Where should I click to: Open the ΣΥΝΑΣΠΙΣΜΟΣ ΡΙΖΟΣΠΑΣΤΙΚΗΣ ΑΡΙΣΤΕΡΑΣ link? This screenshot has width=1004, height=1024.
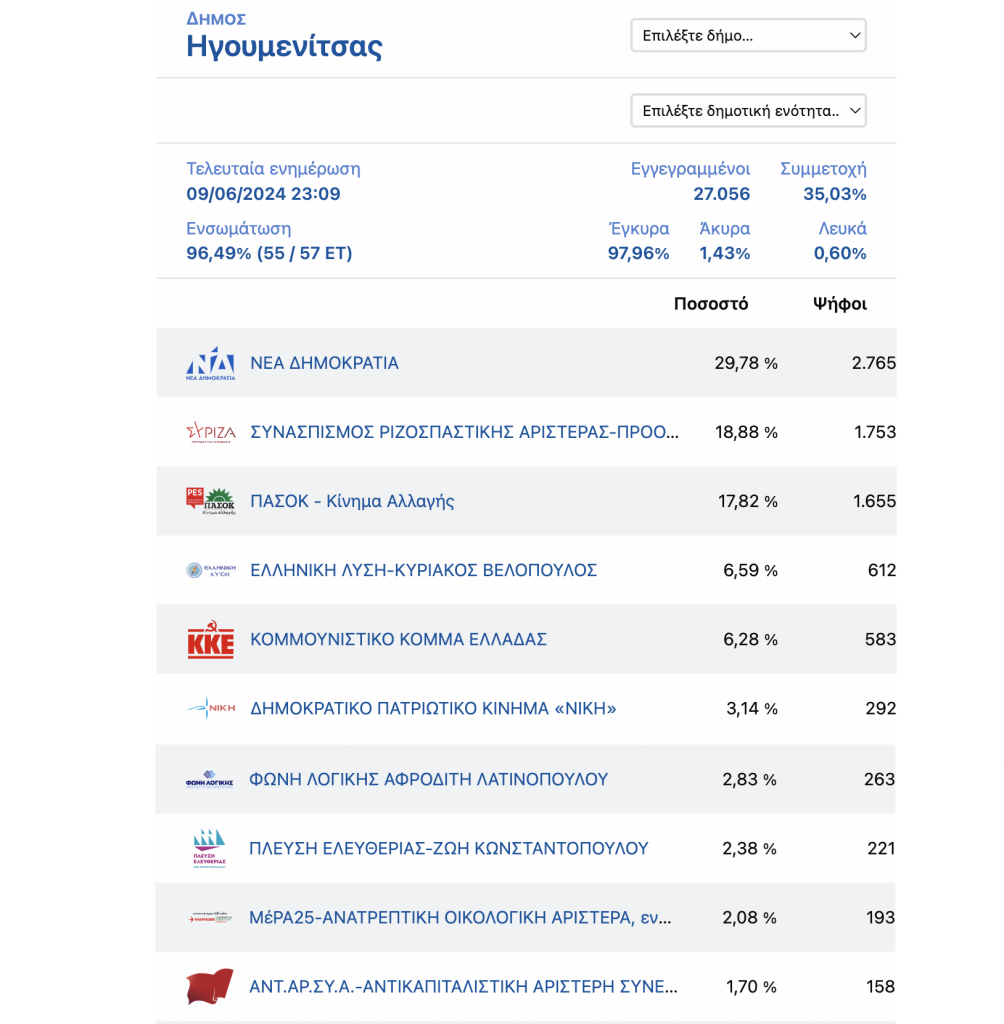(464, 432)
